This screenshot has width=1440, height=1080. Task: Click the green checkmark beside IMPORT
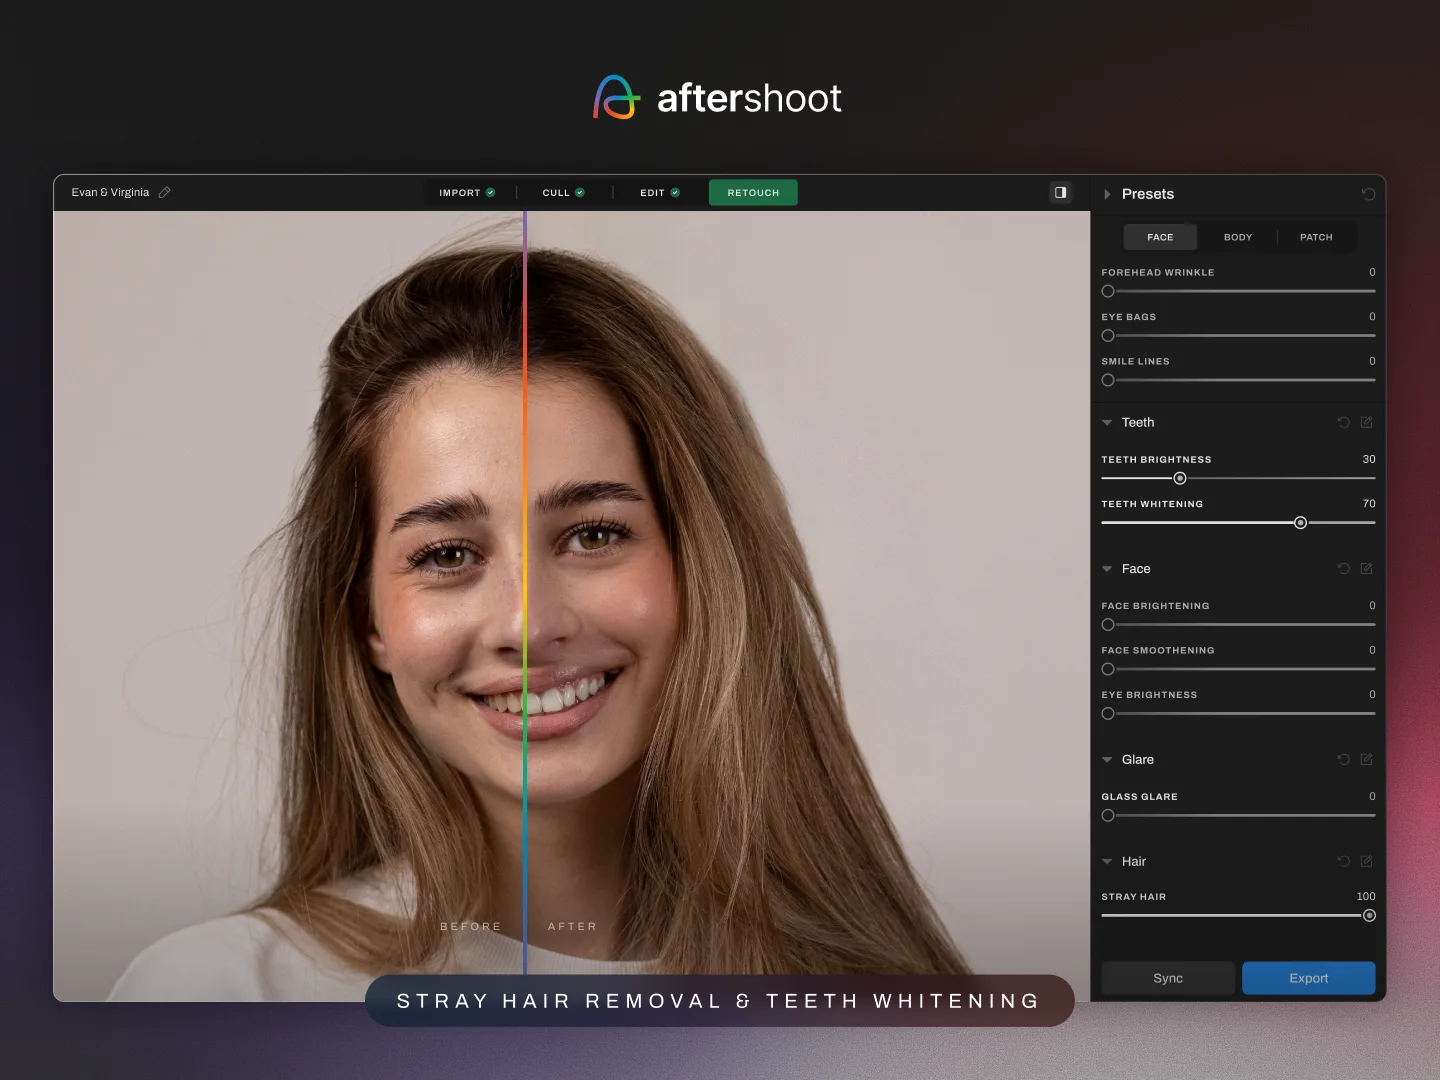click(490, 192)
